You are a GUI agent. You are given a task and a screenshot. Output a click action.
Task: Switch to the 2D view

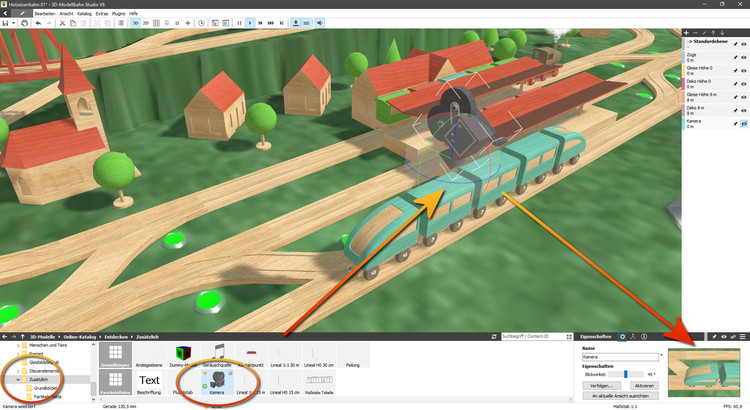point(145,23)
